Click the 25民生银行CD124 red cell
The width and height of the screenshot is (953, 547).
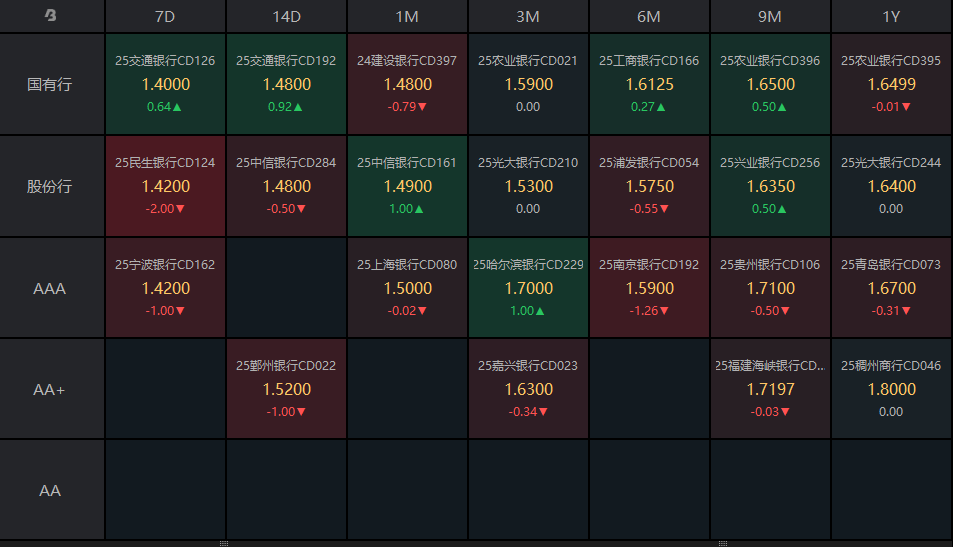[165, 186]
